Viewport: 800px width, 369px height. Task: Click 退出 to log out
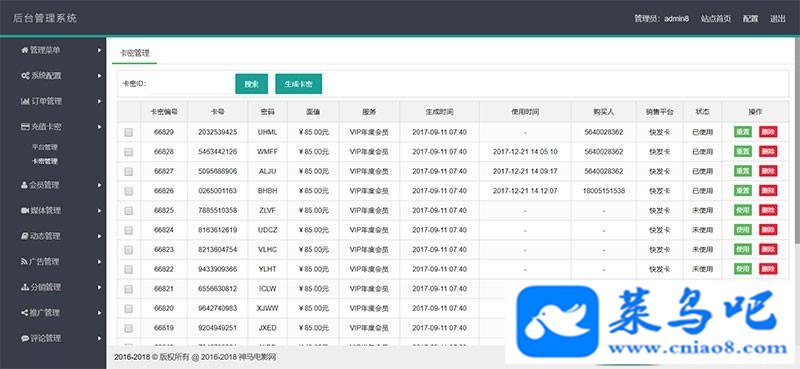coord(778,19)
